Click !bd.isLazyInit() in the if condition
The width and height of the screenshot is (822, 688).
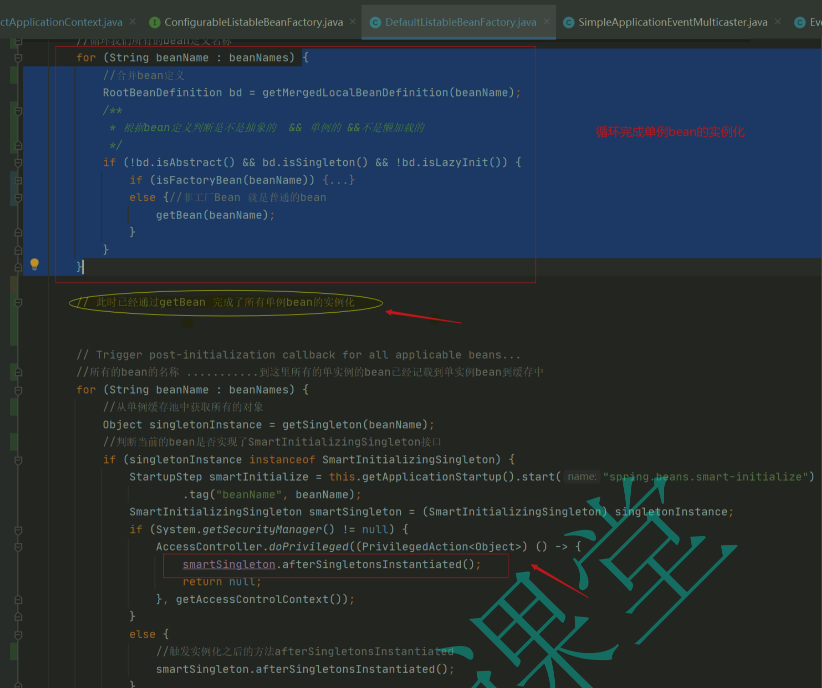tap(451, 163)
